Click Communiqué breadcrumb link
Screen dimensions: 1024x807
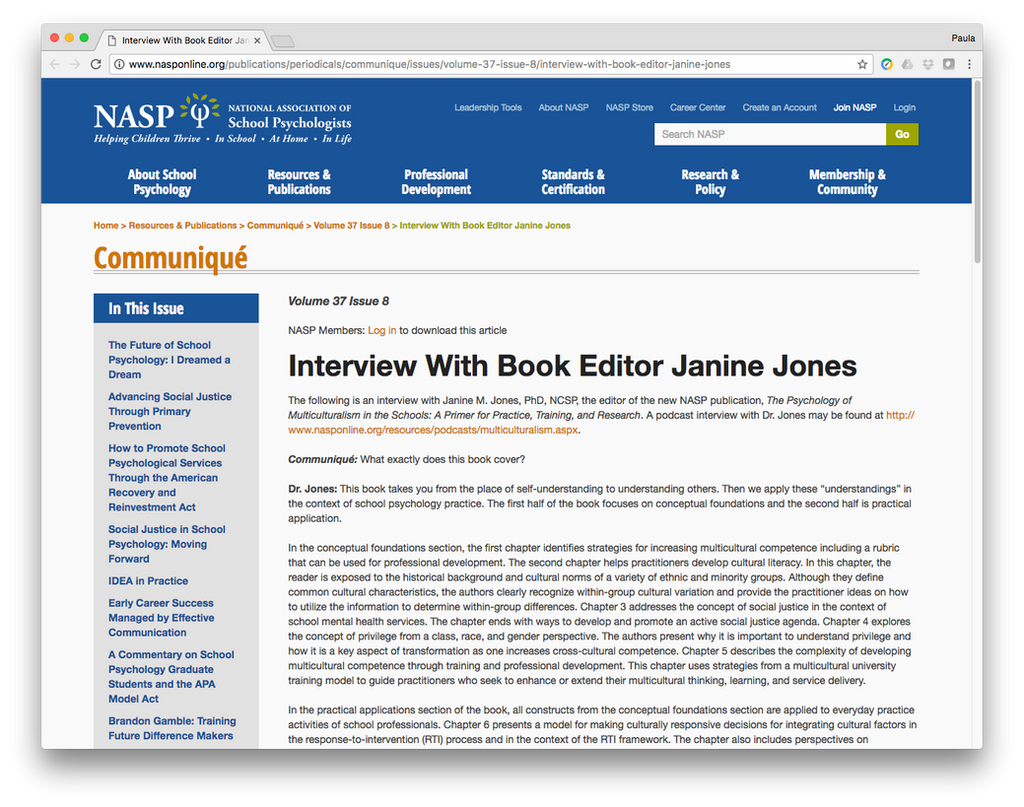(x=275, y=225)
